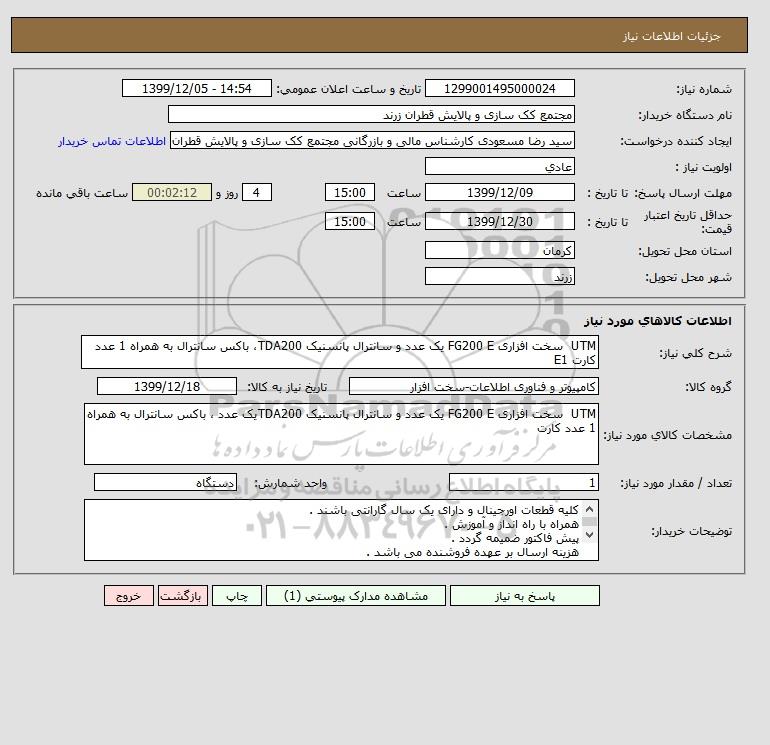Open مشاهده مدارک پیوستی (1) button
Viewport: 770px width, 745px height.
point(356,596)
